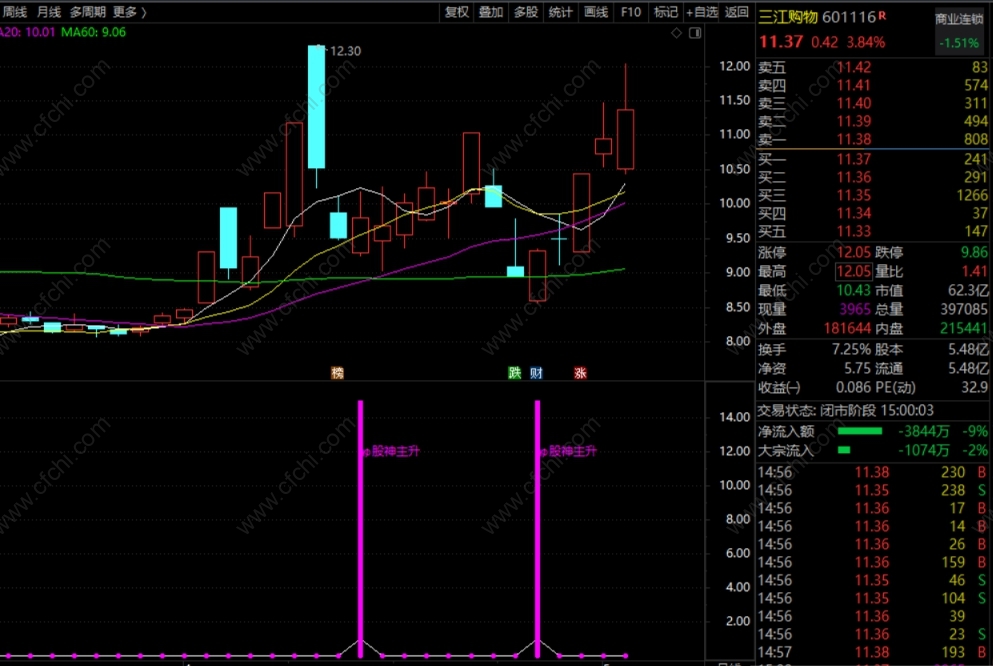Click sector change -1.51%

point(959,43)
